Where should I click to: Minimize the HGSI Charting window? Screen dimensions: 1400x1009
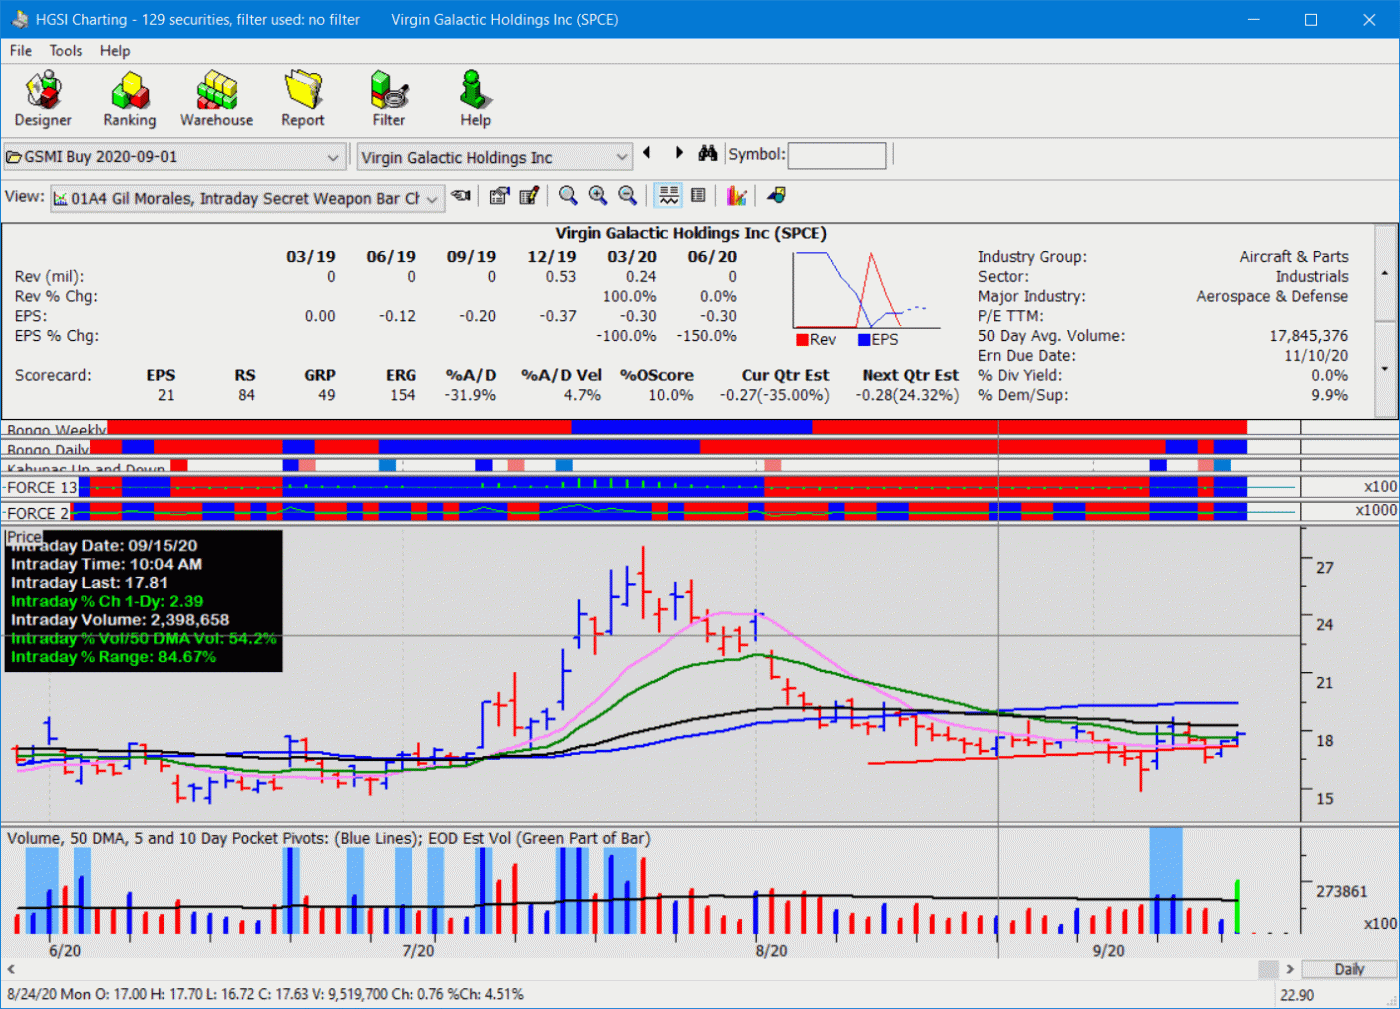pos(1254,19)
